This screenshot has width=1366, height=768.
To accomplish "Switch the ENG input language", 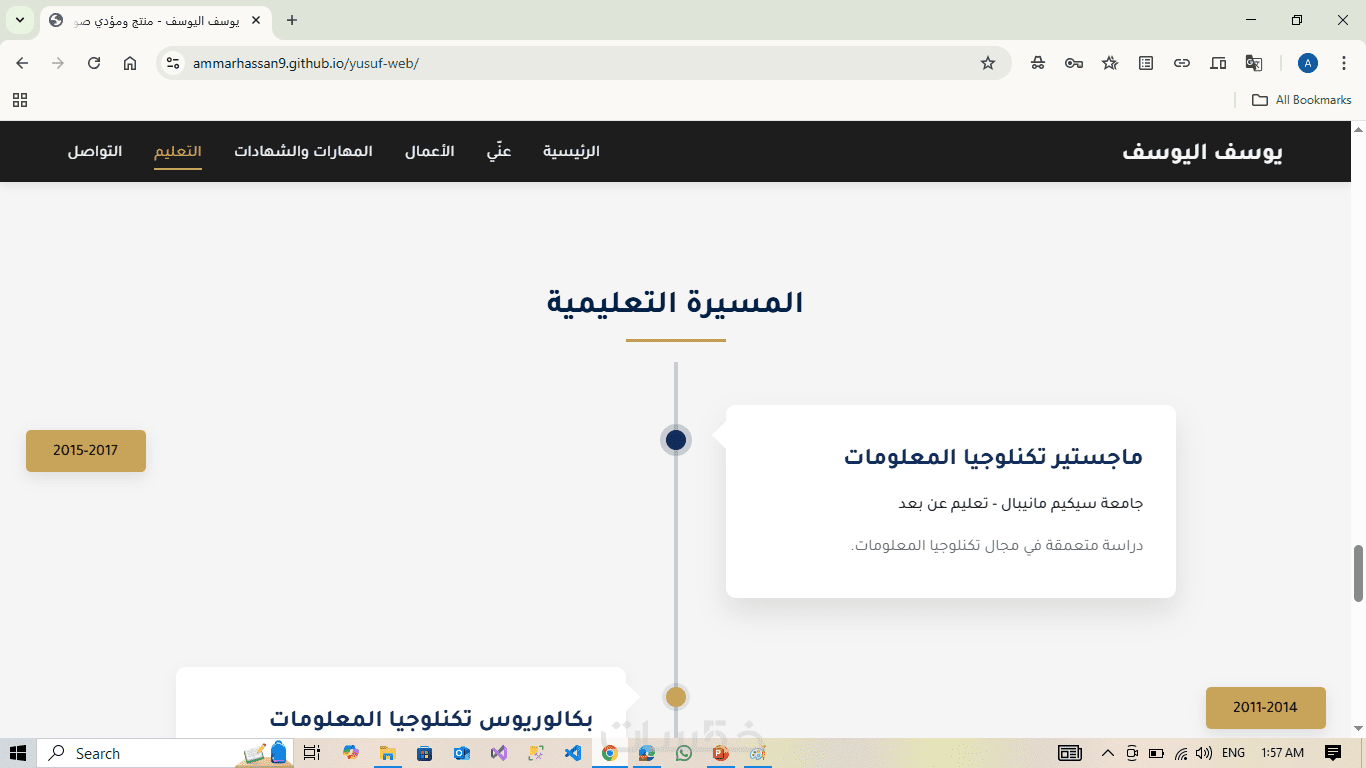I will pyautogui.click(x=1233, y=753).
